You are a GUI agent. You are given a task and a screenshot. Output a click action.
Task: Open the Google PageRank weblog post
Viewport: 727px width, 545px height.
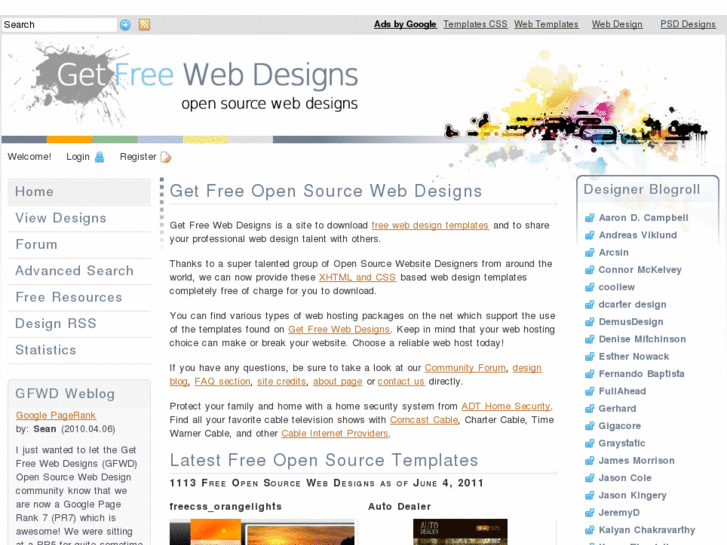click(56, 416)
